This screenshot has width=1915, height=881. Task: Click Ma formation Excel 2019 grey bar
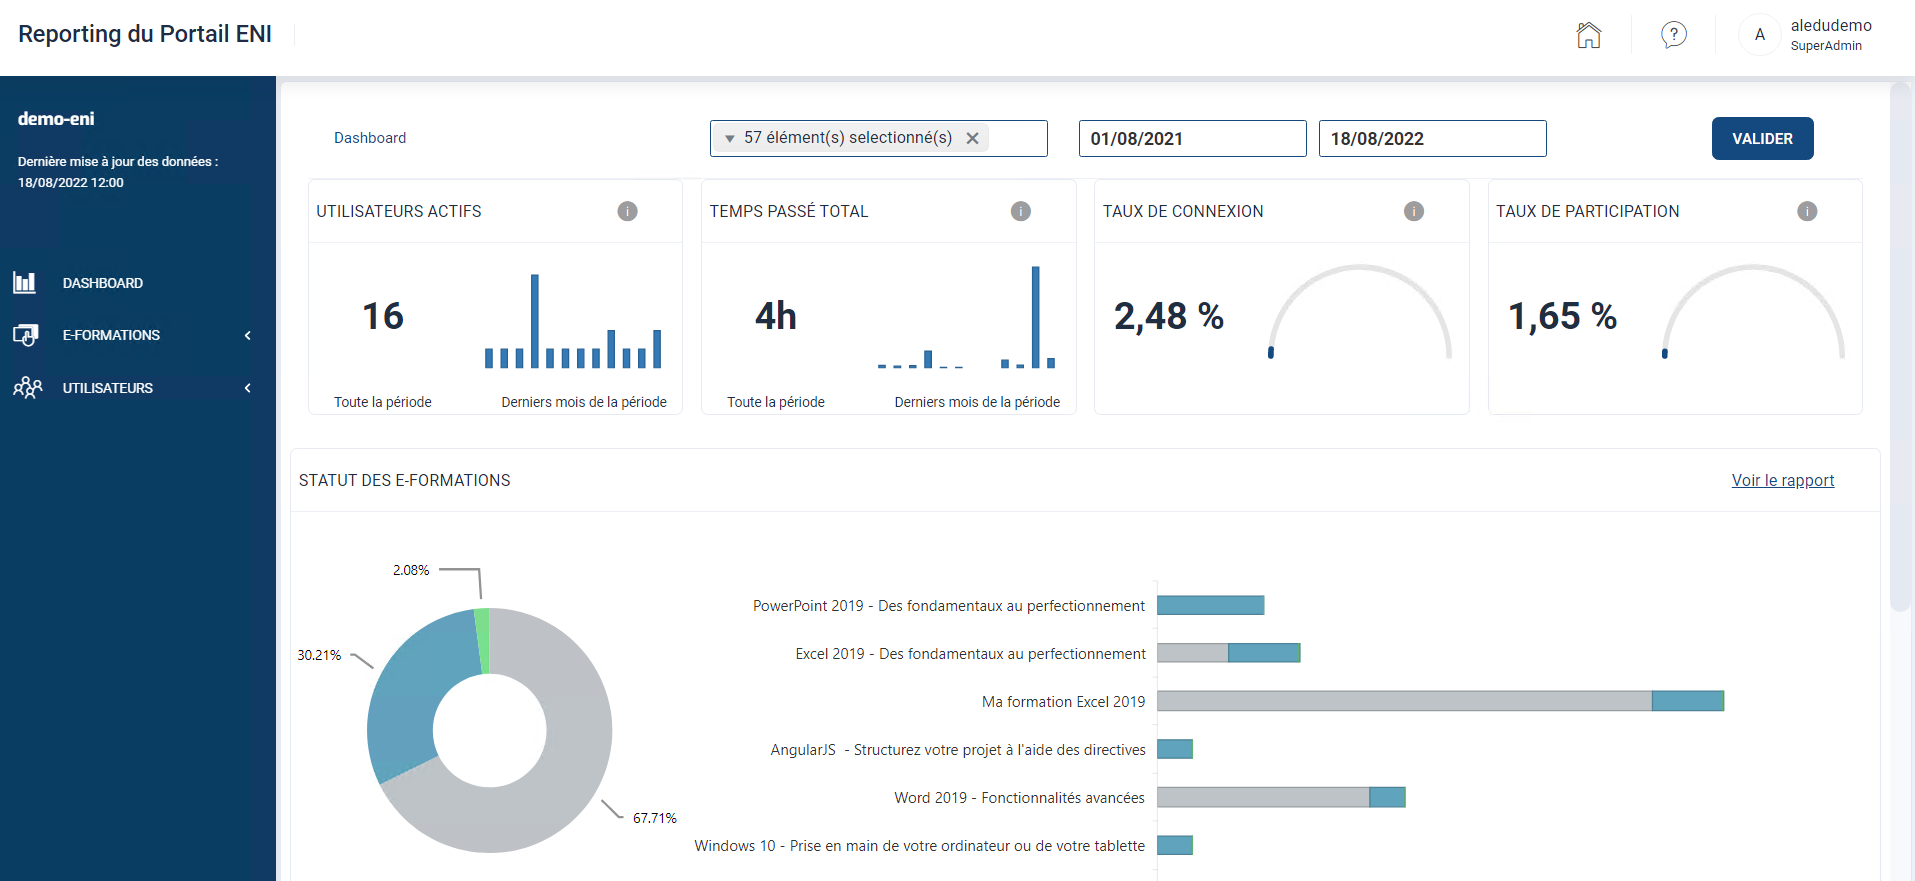(x=1404, y=701)
